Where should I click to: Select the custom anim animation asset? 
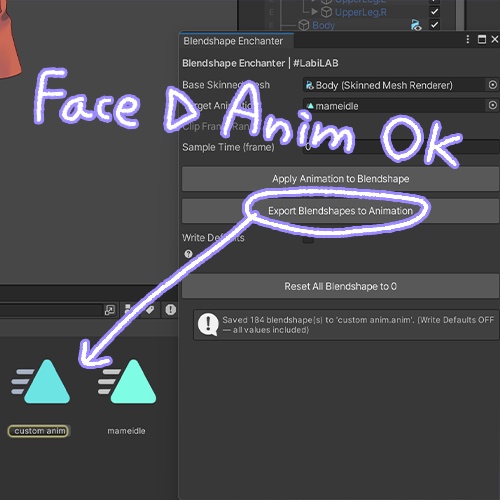[41, 382]
